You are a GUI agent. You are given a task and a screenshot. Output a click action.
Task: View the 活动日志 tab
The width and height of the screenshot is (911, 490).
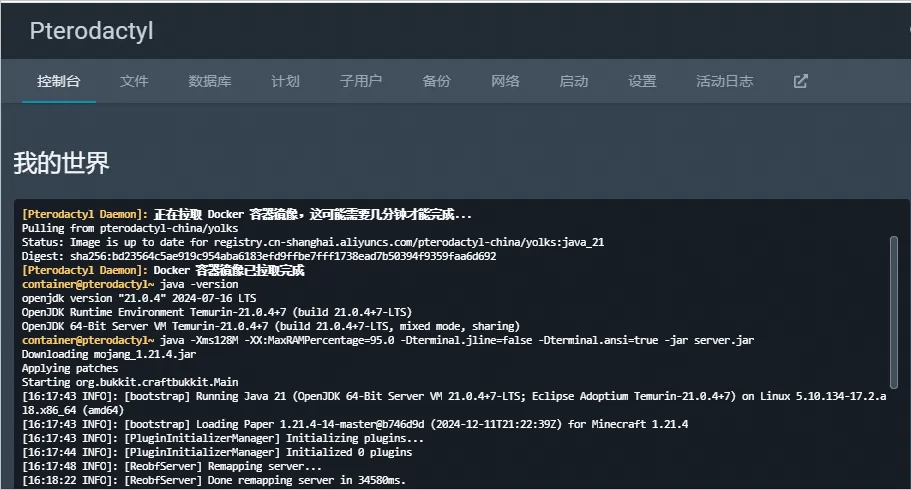[724, 81]
